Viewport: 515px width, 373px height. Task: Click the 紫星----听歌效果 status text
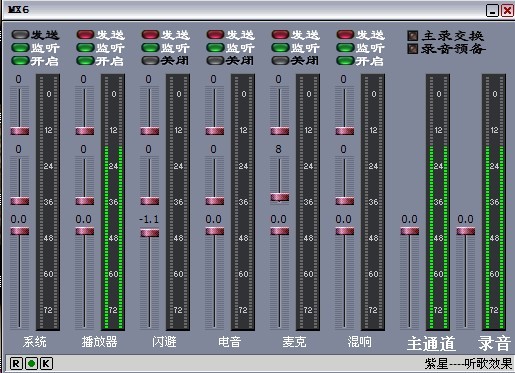468,364
